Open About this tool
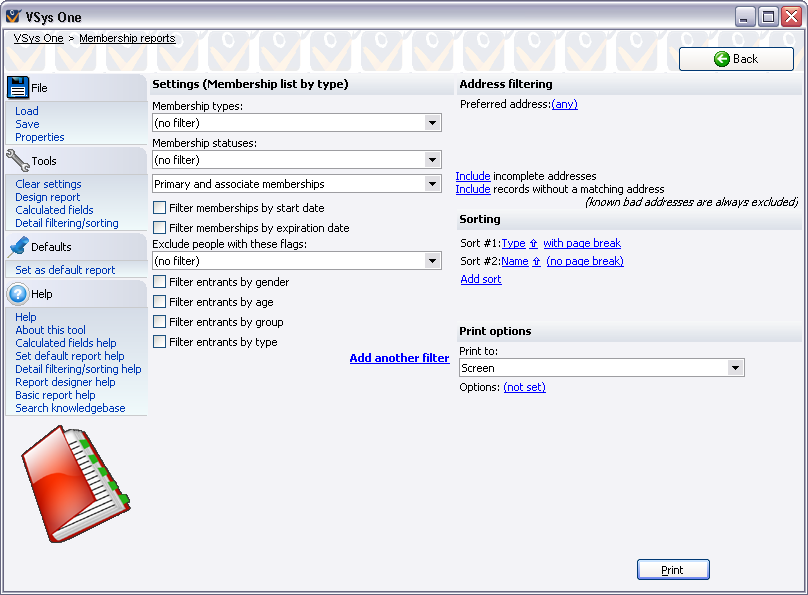Viewport: 808px width, 595px height. pyautogui.click(x=50, y=330)
